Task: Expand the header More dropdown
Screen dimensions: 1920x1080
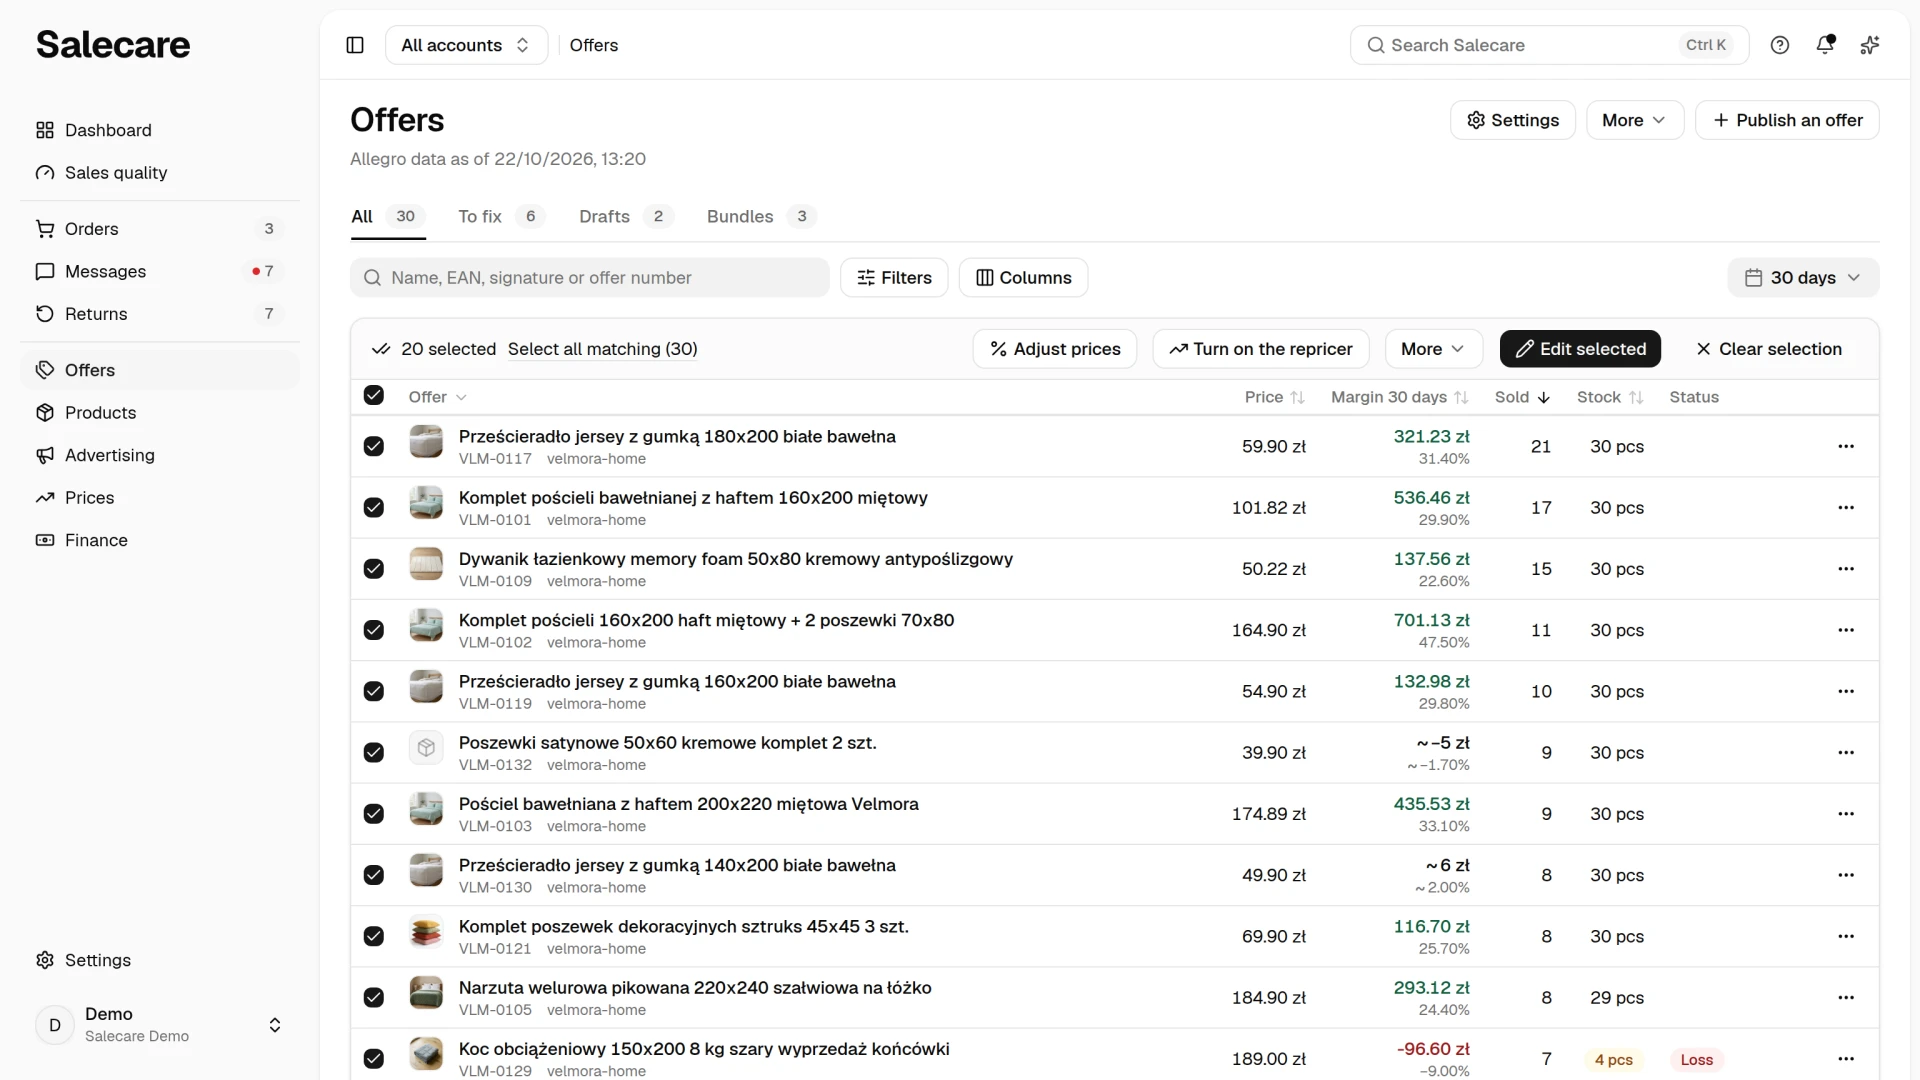Action: tap(1635, 120)
